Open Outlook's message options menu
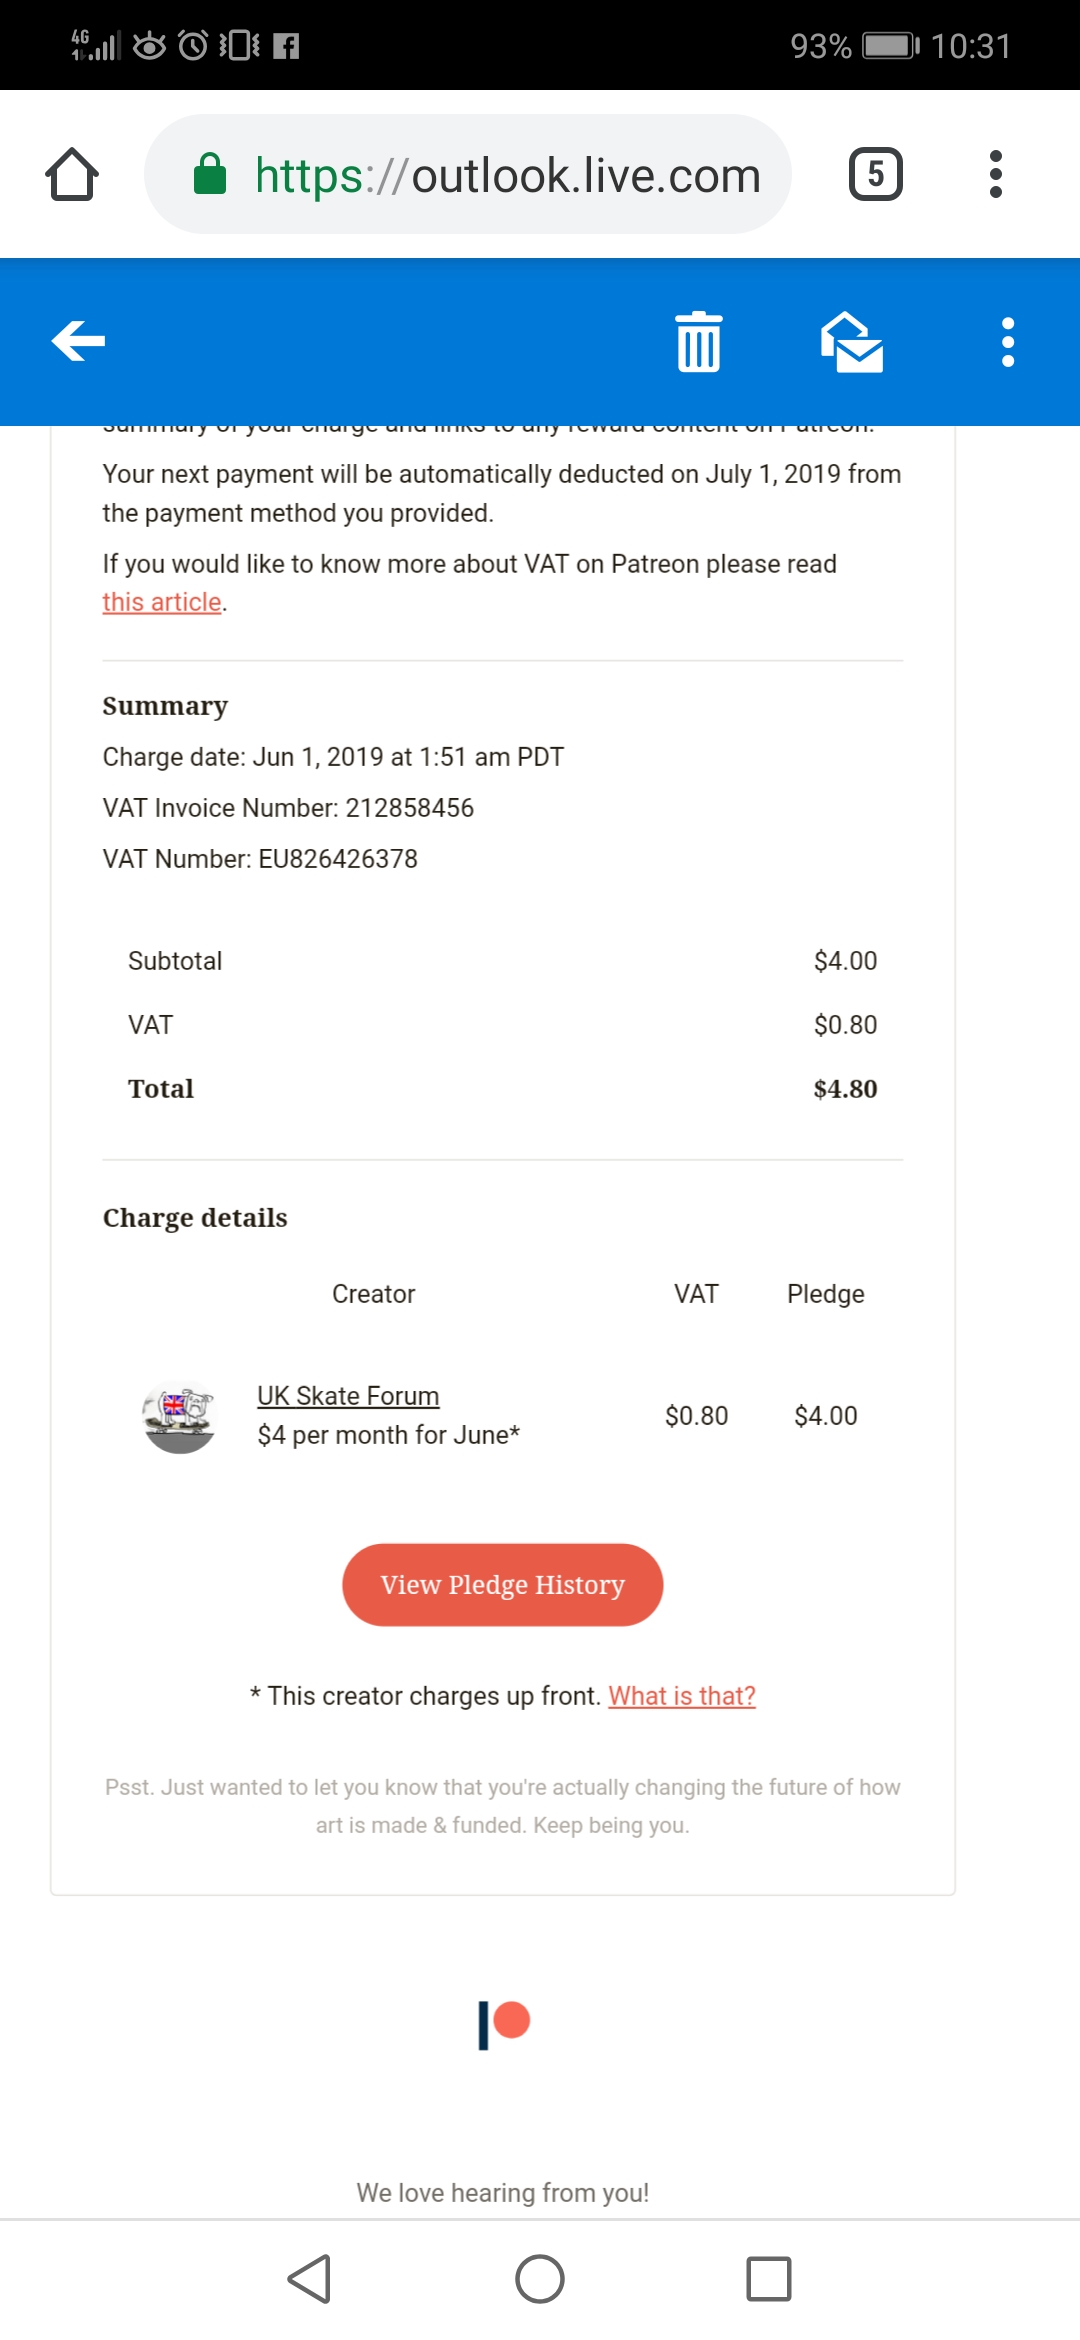 1007,342
